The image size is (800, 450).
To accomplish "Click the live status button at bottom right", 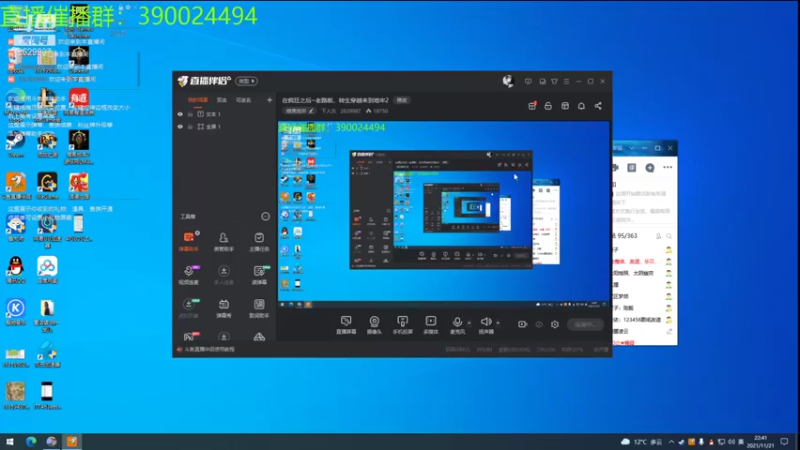I will click(x=585, y=324).
